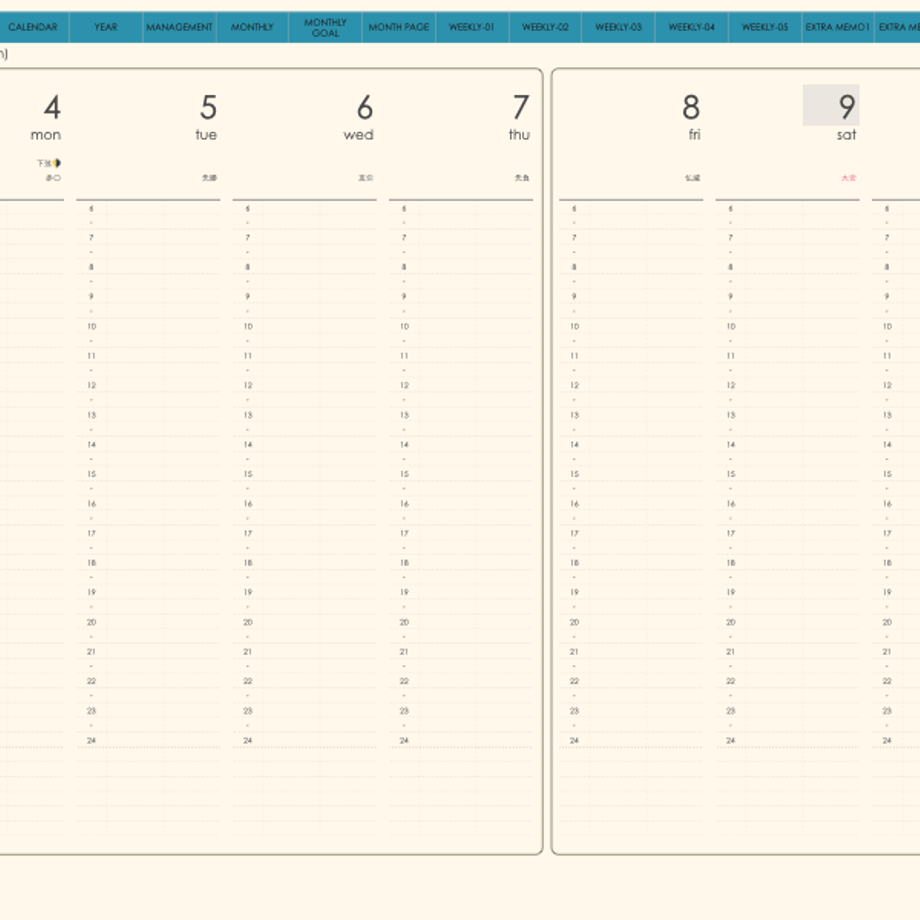Click hour 14 in Thursday's column
Image resolution: width=920 pixels, height=920 pixels.
(x=404, y=445)
